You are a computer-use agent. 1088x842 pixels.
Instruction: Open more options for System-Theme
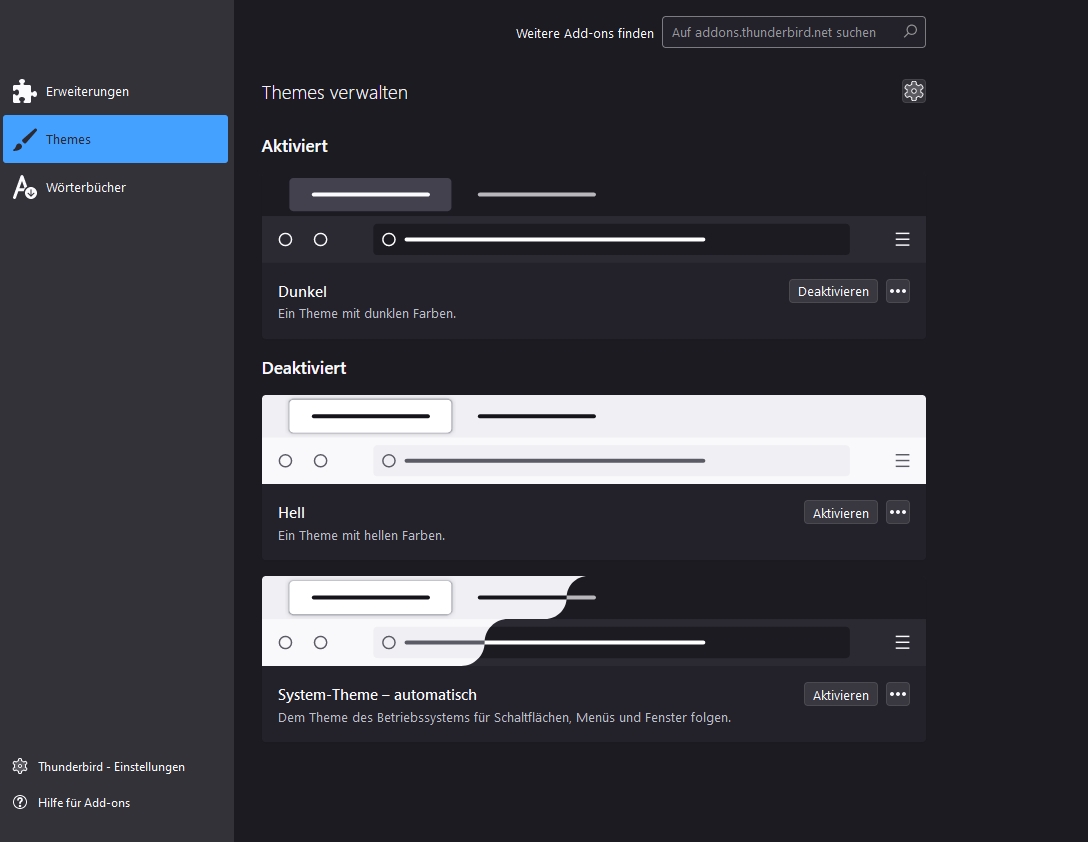pyautogui.click(x=898, y=694)
